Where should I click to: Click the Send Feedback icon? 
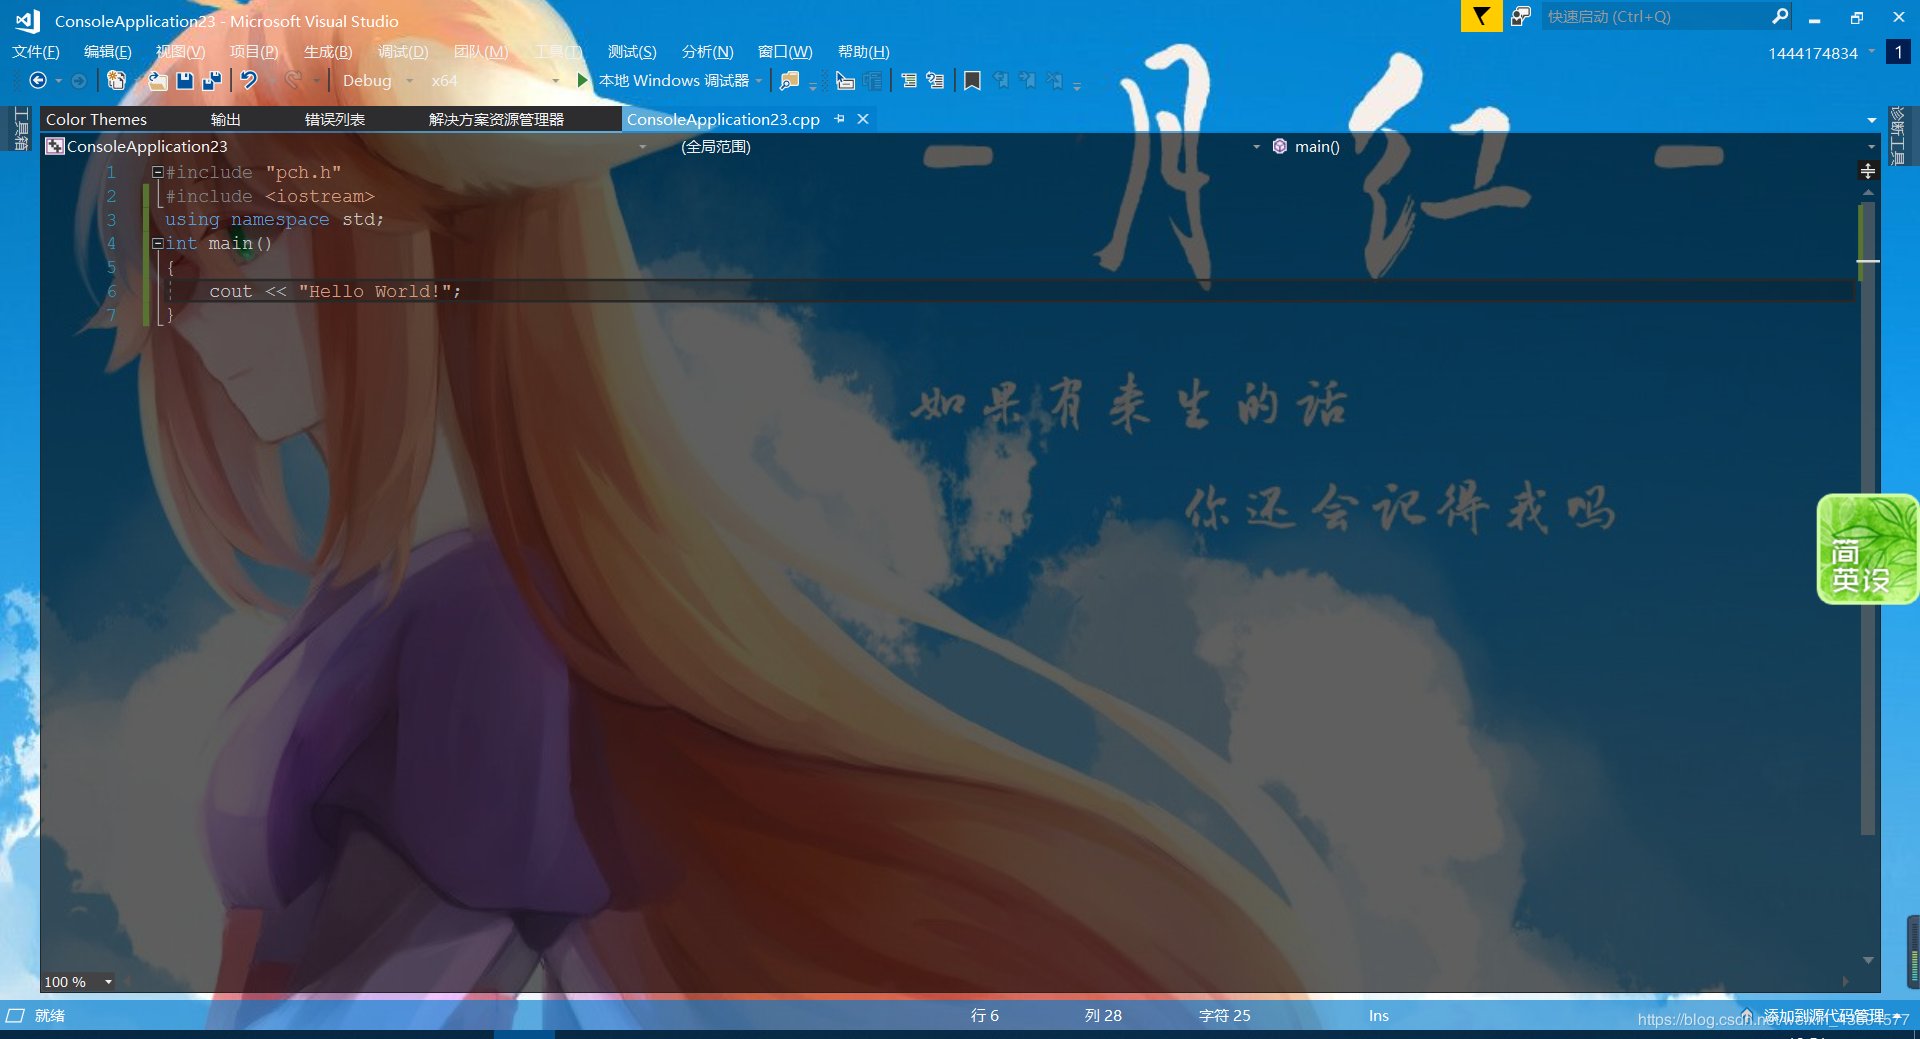point(1520,17)
